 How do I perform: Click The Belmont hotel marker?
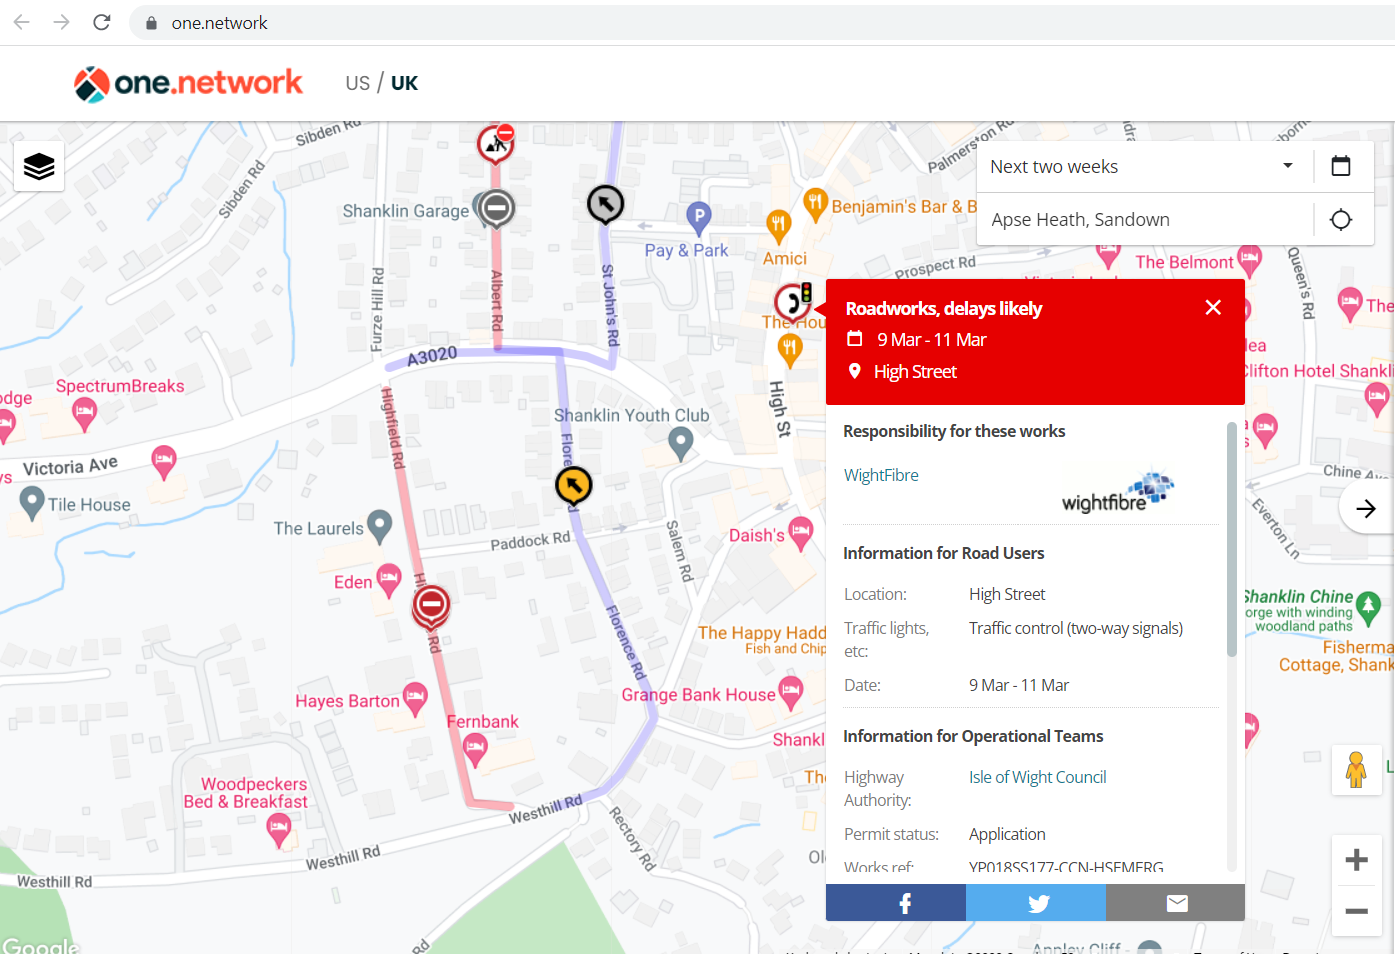[1249, 260]
